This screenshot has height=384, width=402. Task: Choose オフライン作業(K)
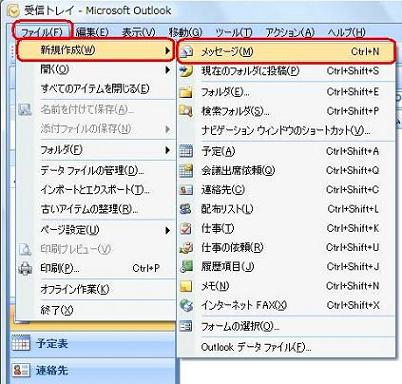75,289
